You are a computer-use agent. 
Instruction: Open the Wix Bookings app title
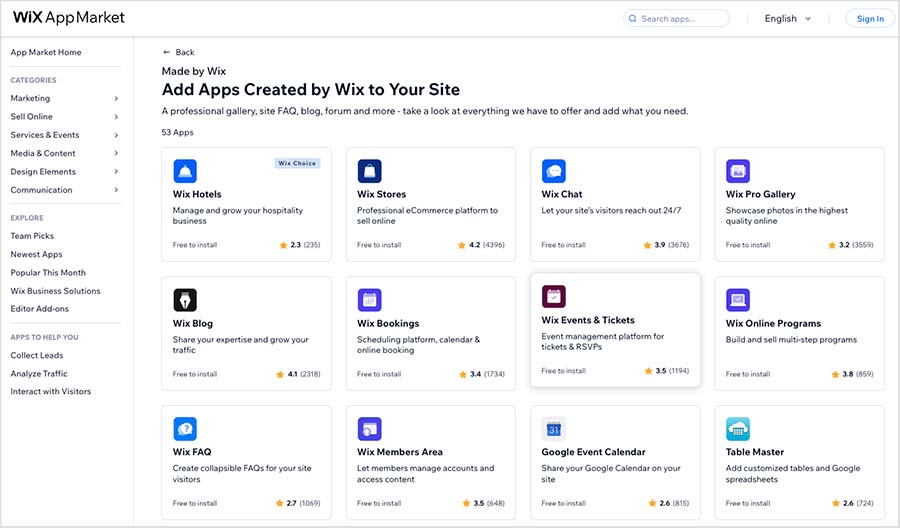(388, 324)
